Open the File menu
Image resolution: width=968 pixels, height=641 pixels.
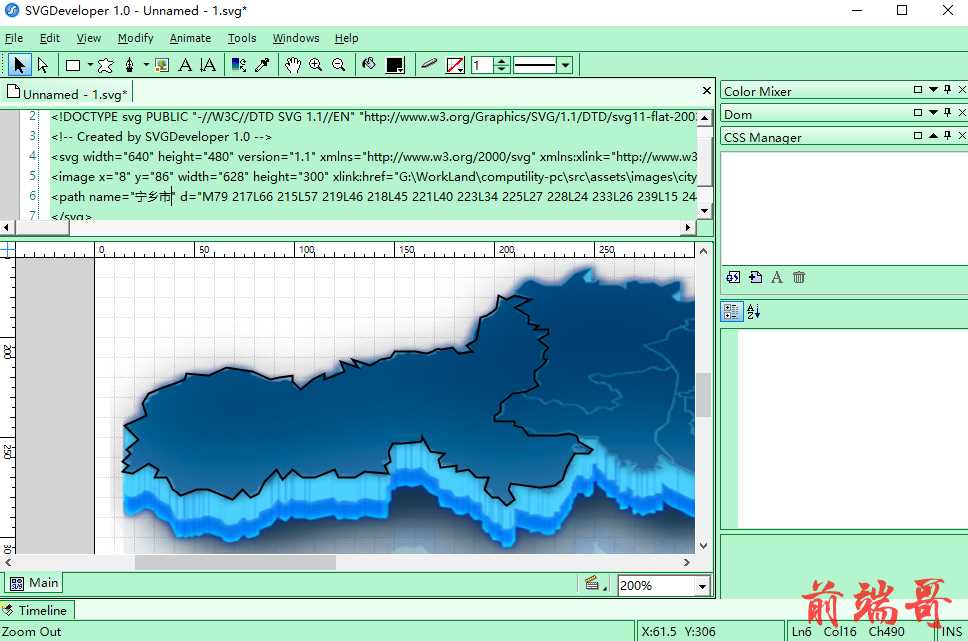[x=14, y=38]
